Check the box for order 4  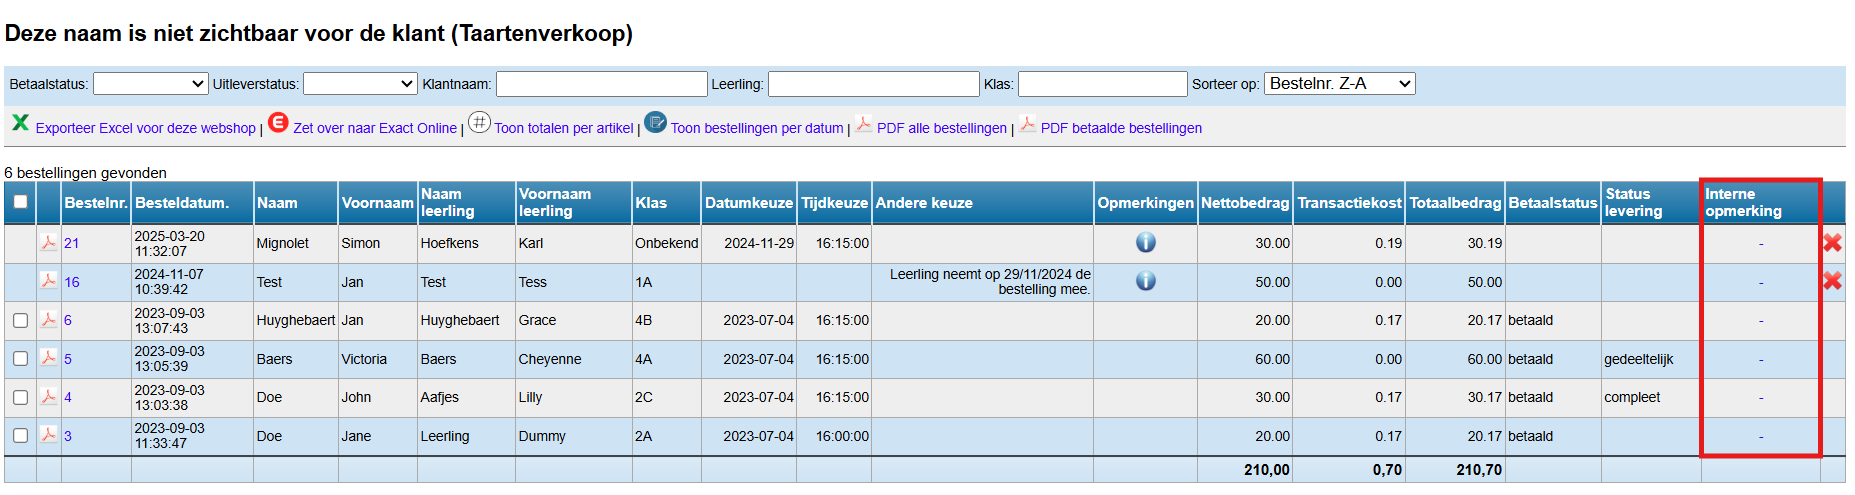tap(20, 397)
